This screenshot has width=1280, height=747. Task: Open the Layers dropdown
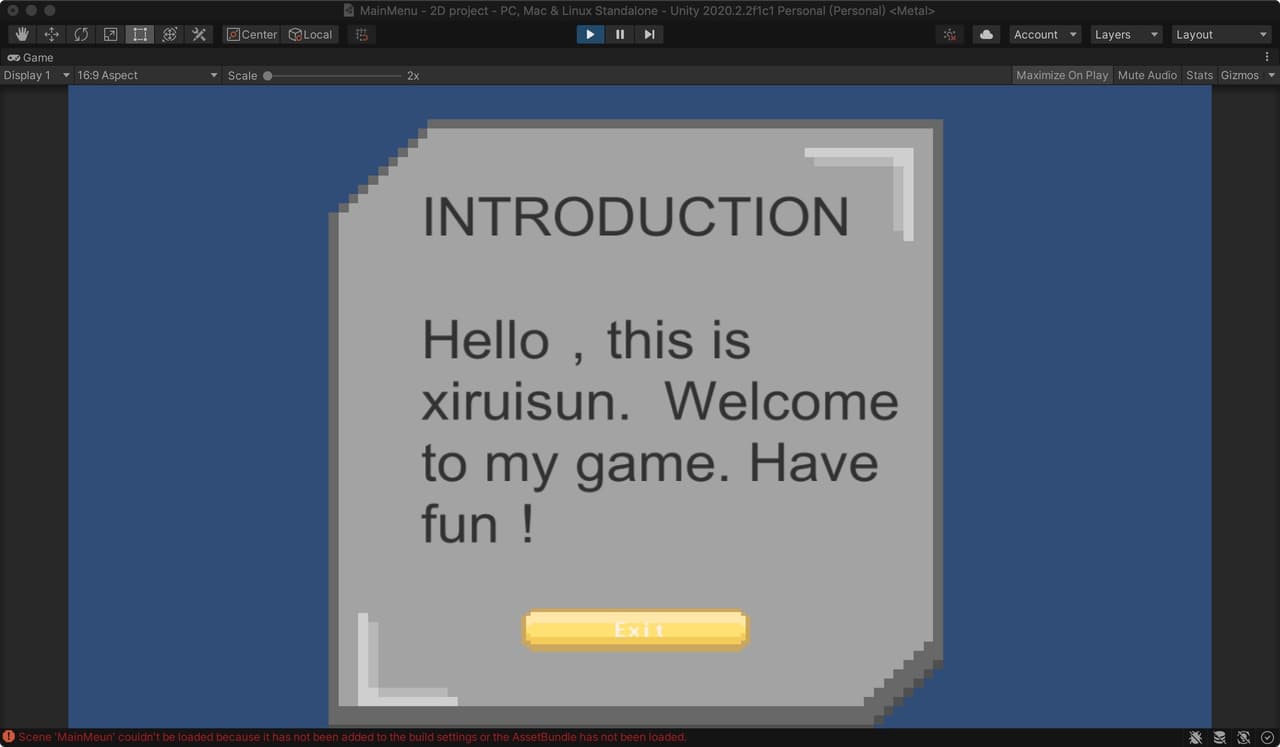[x=1126, y=34]
